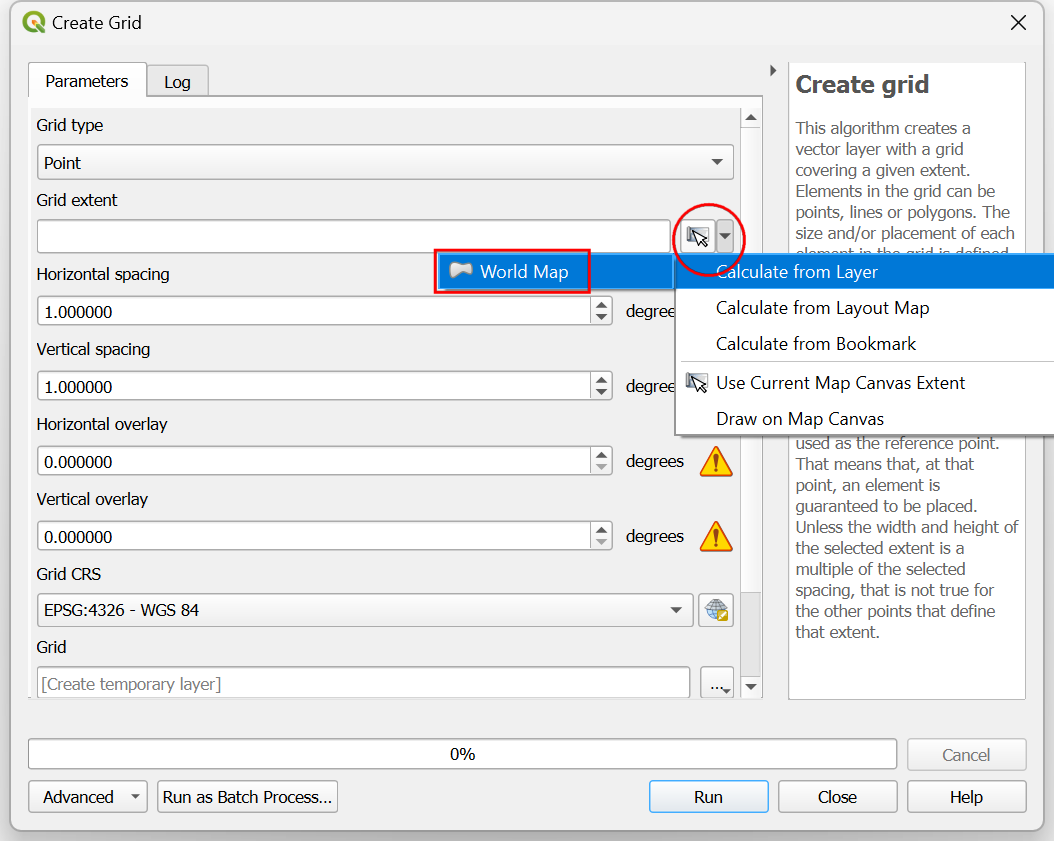This screenshot has height=841, width=1054.
Task: Select World Map layer from submenu
Action: tap(512, 272)
